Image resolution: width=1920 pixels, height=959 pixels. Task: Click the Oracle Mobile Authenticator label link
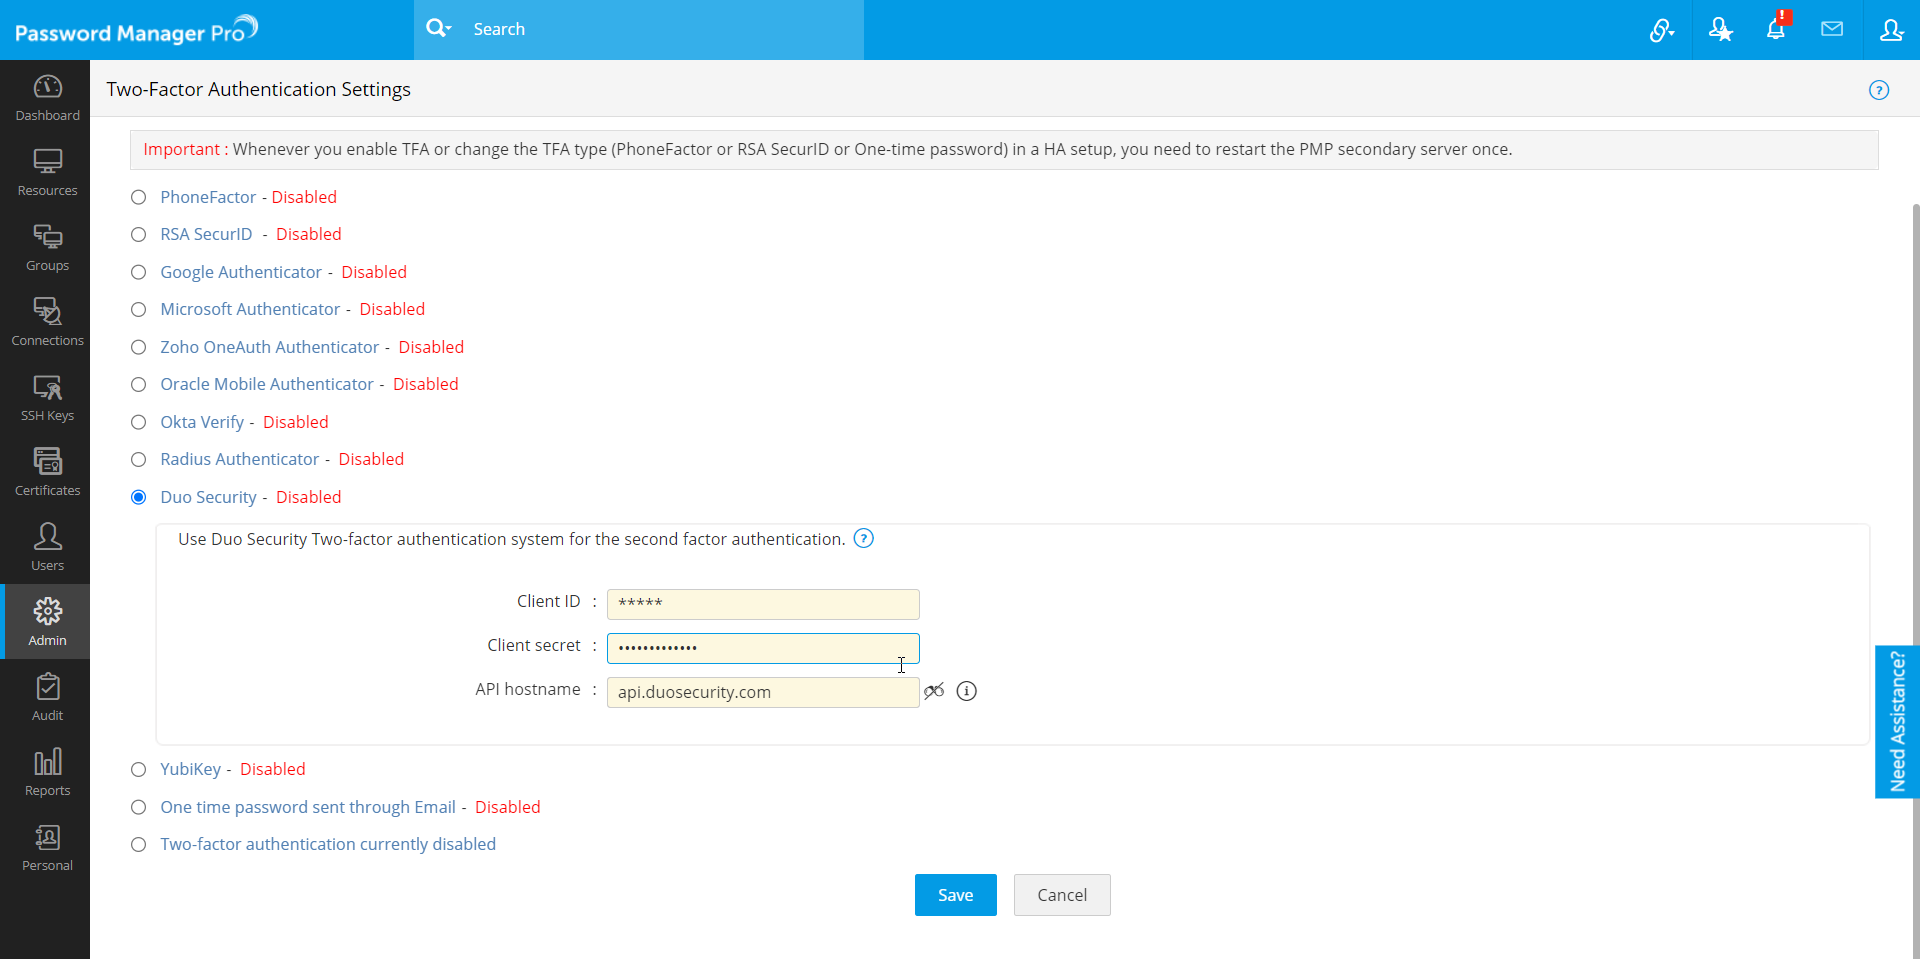(267, 384)
